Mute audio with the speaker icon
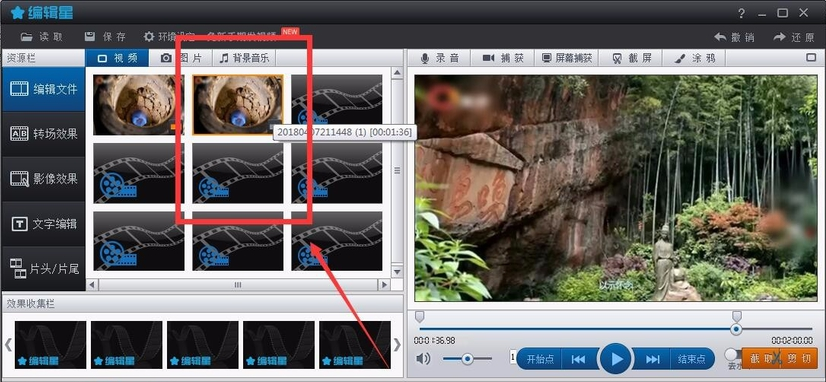This screenshot has width=826, height=382. tap(422, 359)
